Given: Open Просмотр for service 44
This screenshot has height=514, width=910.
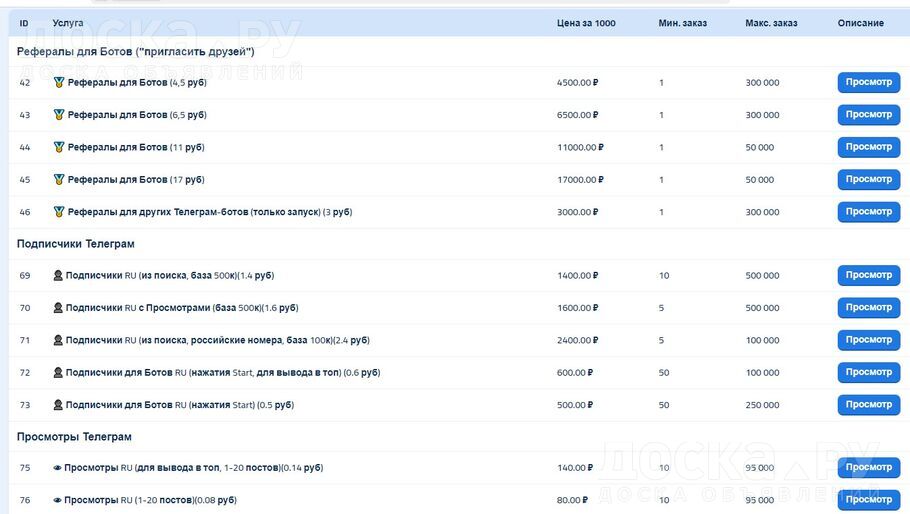Looking at the screenshot, I should point(869,147).
